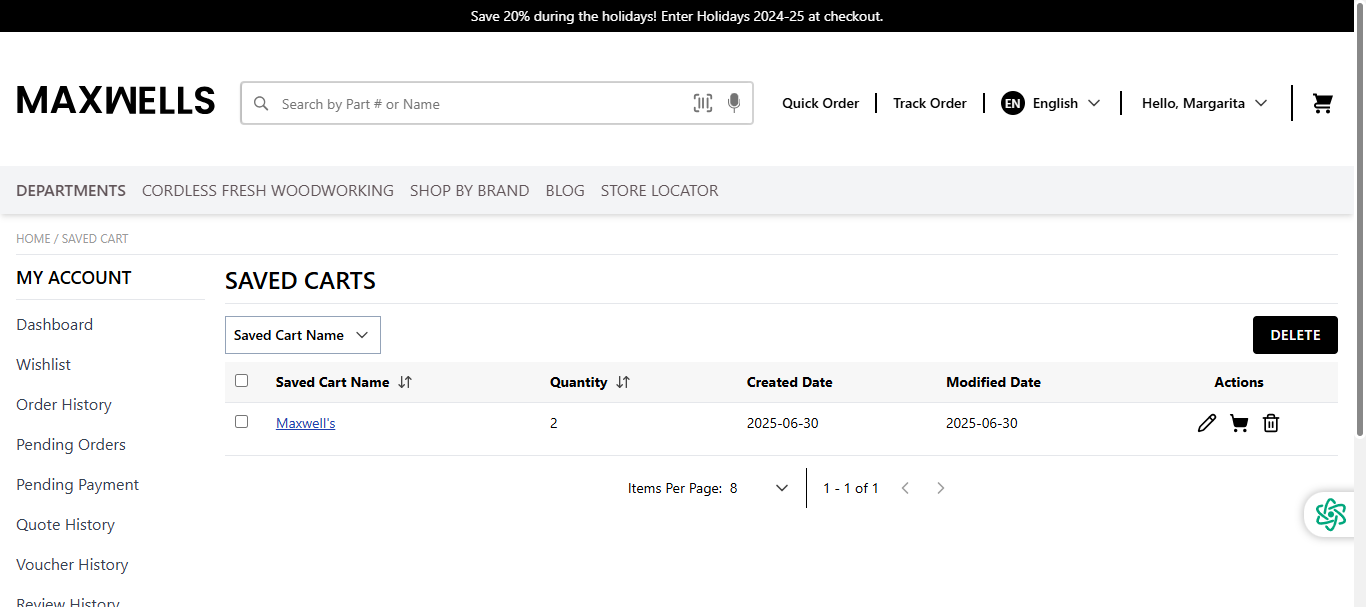Click the SAVED CART breadcrumb
The height and width of the screenshot is (607, 1366).
point(95,239)
